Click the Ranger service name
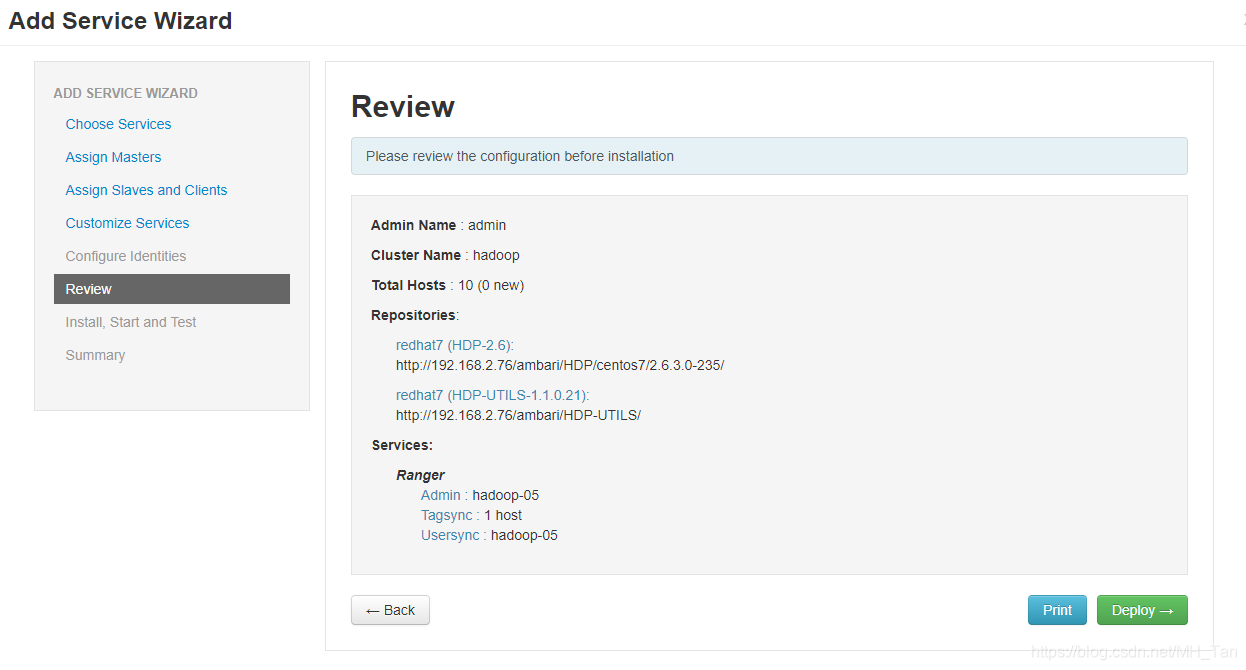Screen dimensions: 1246x670 (x=420, y=475)
